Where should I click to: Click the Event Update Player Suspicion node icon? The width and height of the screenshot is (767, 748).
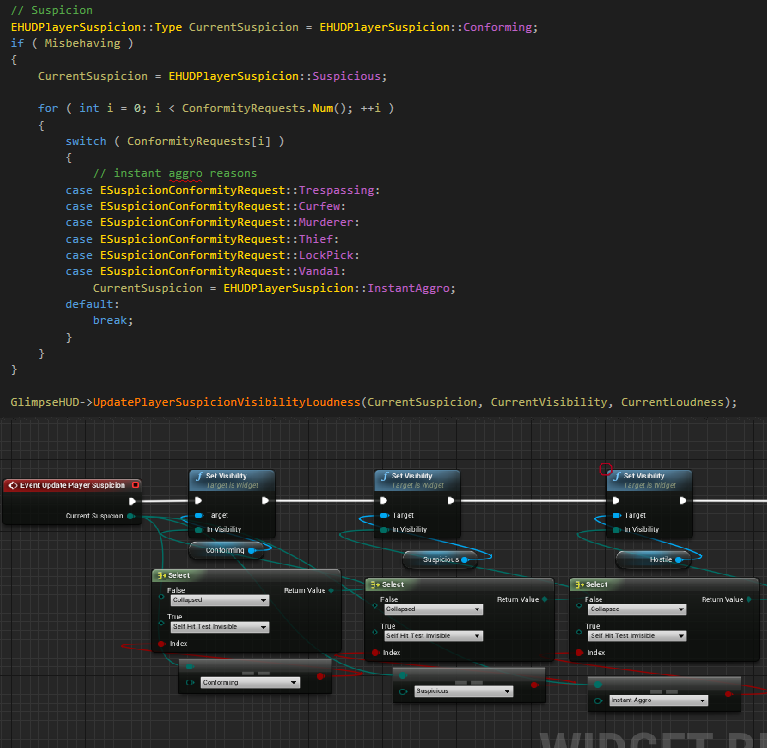click(13, 485)
